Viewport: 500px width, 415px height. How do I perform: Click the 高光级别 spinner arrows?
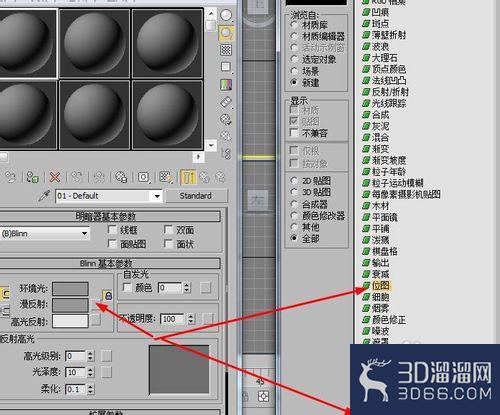coord(91,356)
